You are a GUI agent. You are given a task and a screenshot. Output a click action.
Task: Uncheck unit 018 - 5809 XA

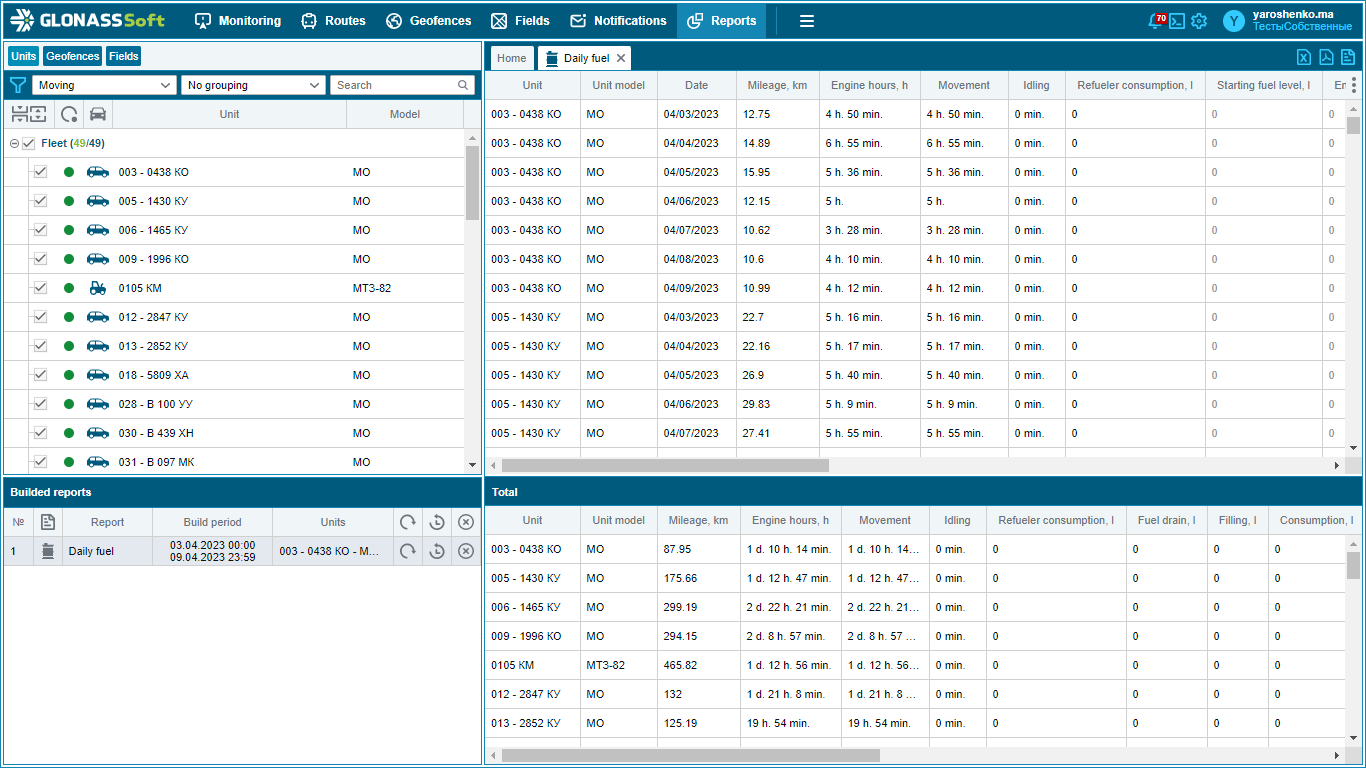point(40,375)
